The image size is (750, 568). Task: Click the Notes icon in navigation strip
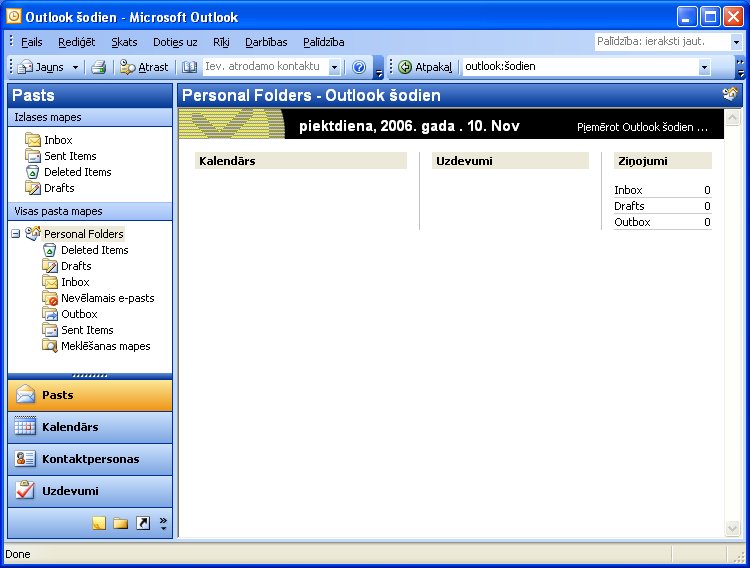pyautogui.click(x=99, y=523)
